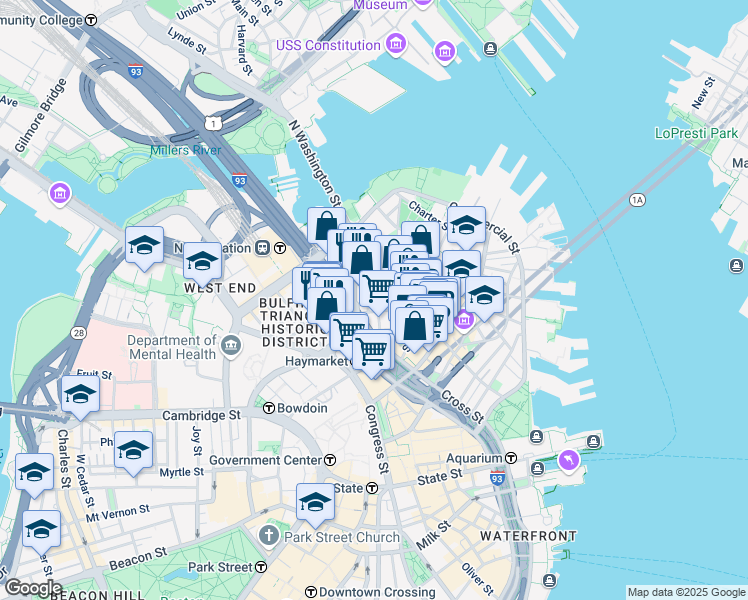This screenshot has height=600, width=748.
Task: Click the Bowdoin T station icon
Action: point(269,408)
